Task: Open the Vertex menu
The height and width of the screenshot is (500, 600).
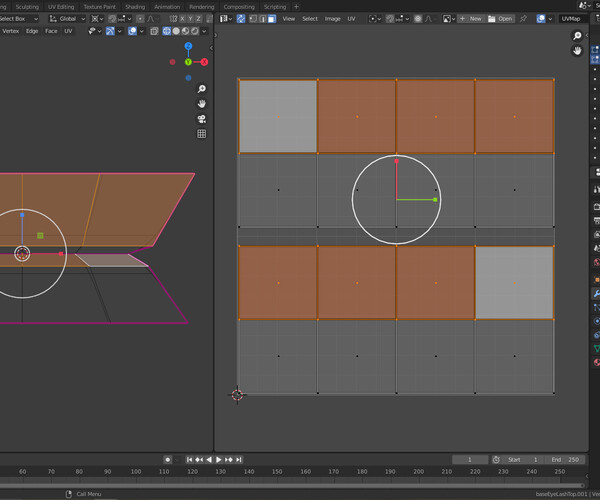Action: 11,31
